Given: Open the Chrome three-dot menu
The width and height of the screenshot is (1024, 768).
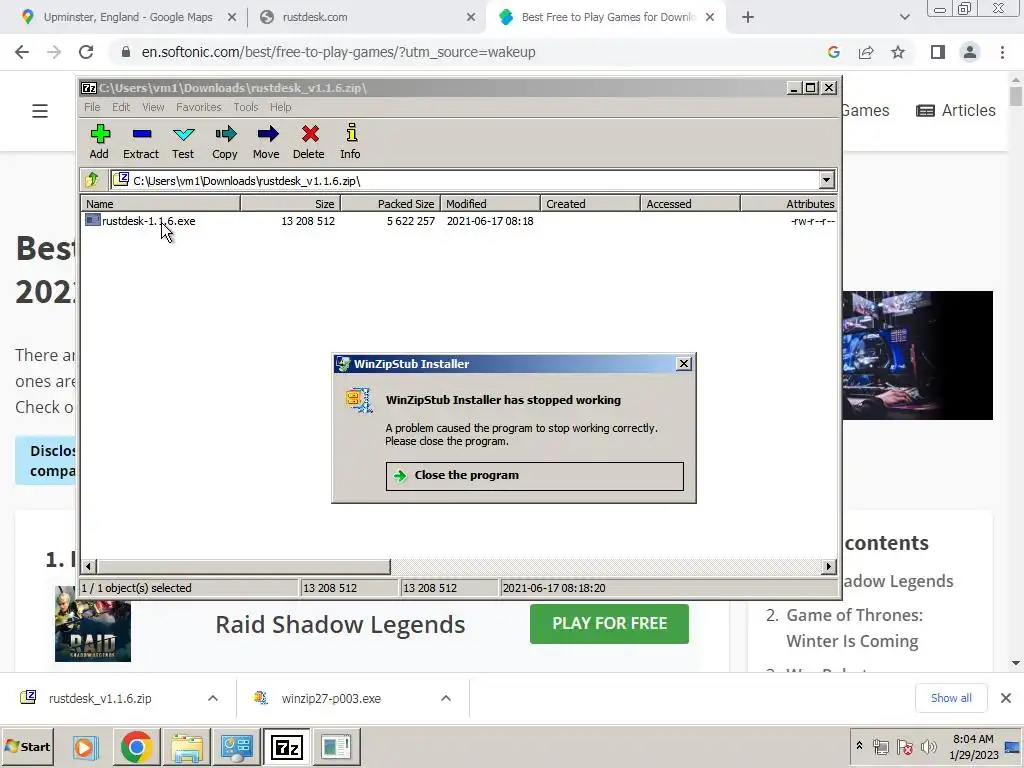Looking at the screenshot, I should pyautogui.click(x=1002, y=52).
